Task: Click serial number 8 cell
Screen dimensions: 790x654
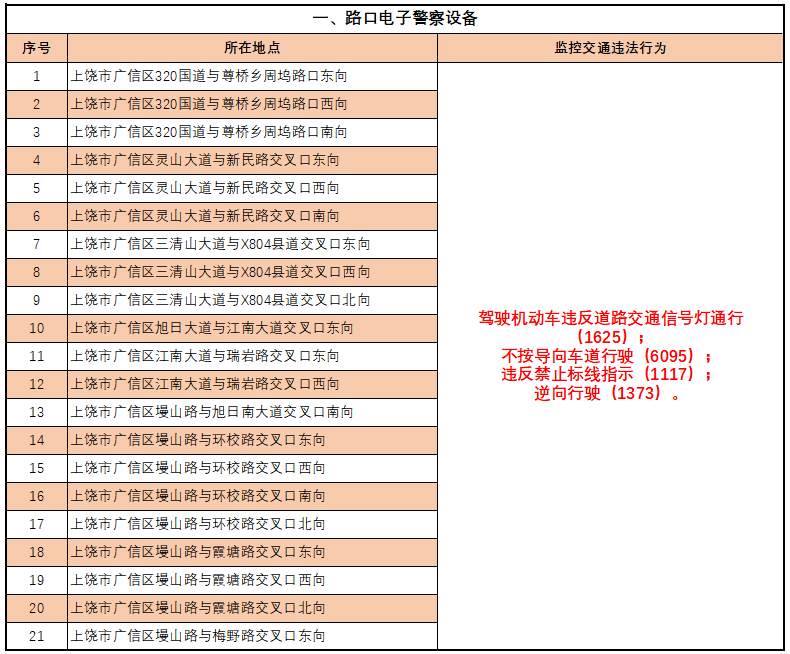Action: (36, 272)
